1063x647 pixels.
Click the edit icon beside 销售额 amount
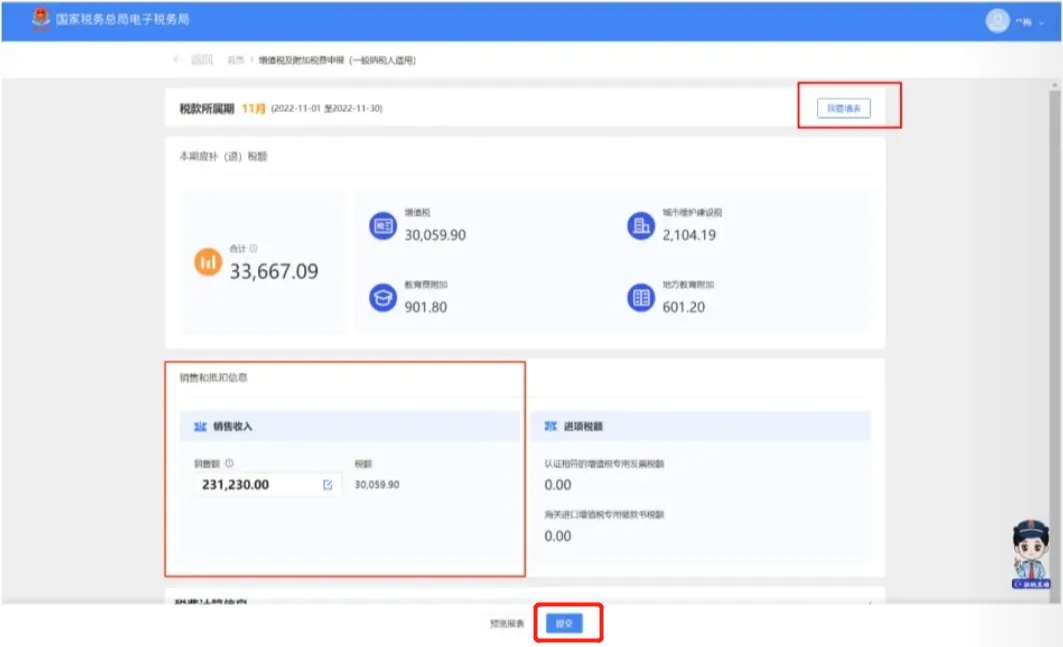pos(327,485)
